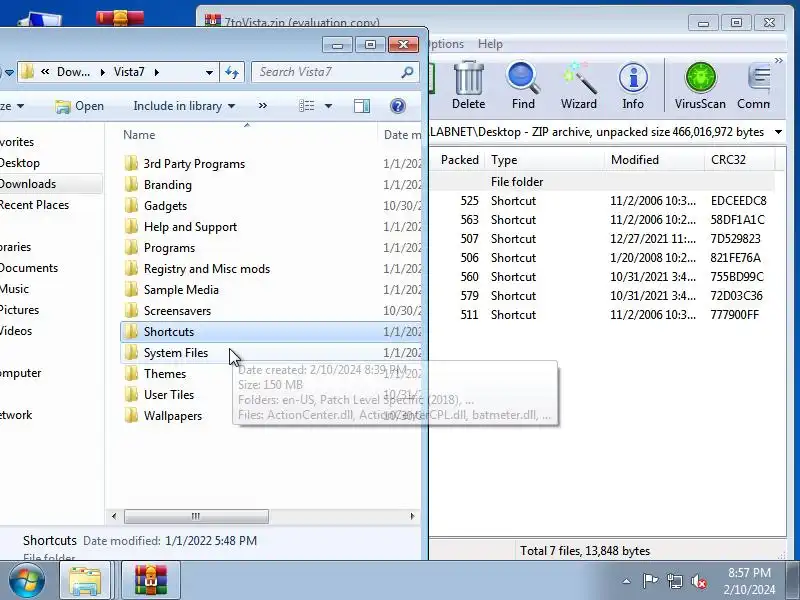Viewport: 800px width, 600px height.
Task: Show more Explorer toolbar commands chevron
Action: [x=262, y=106]
